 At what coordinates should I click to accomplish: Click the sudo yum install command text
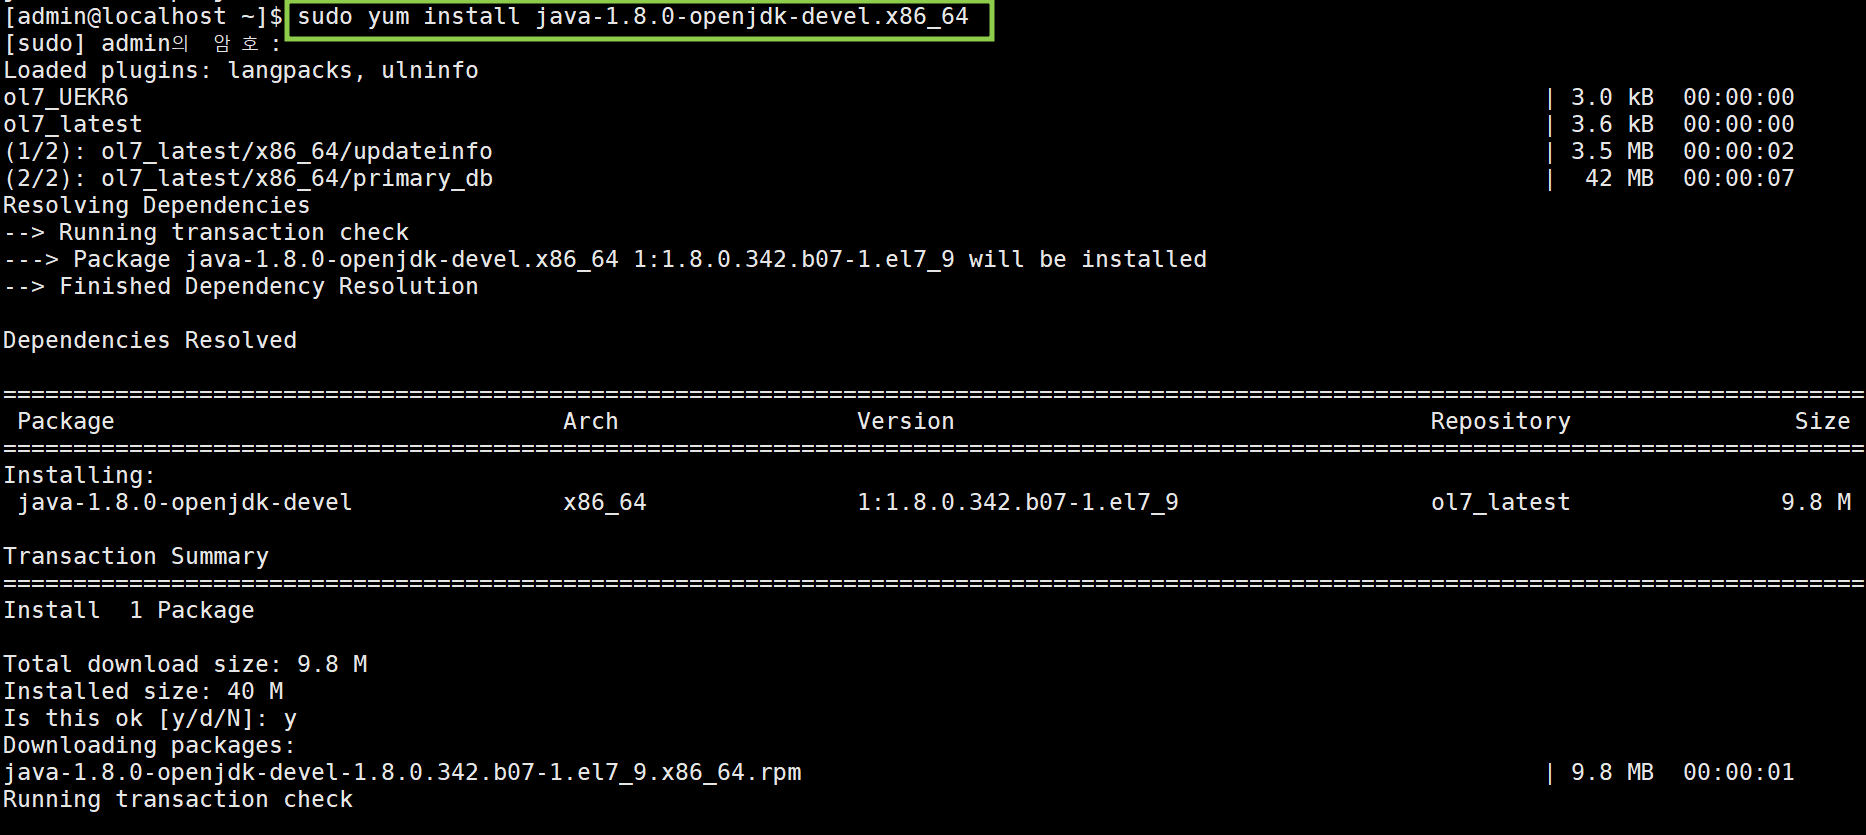click(633, 17)
